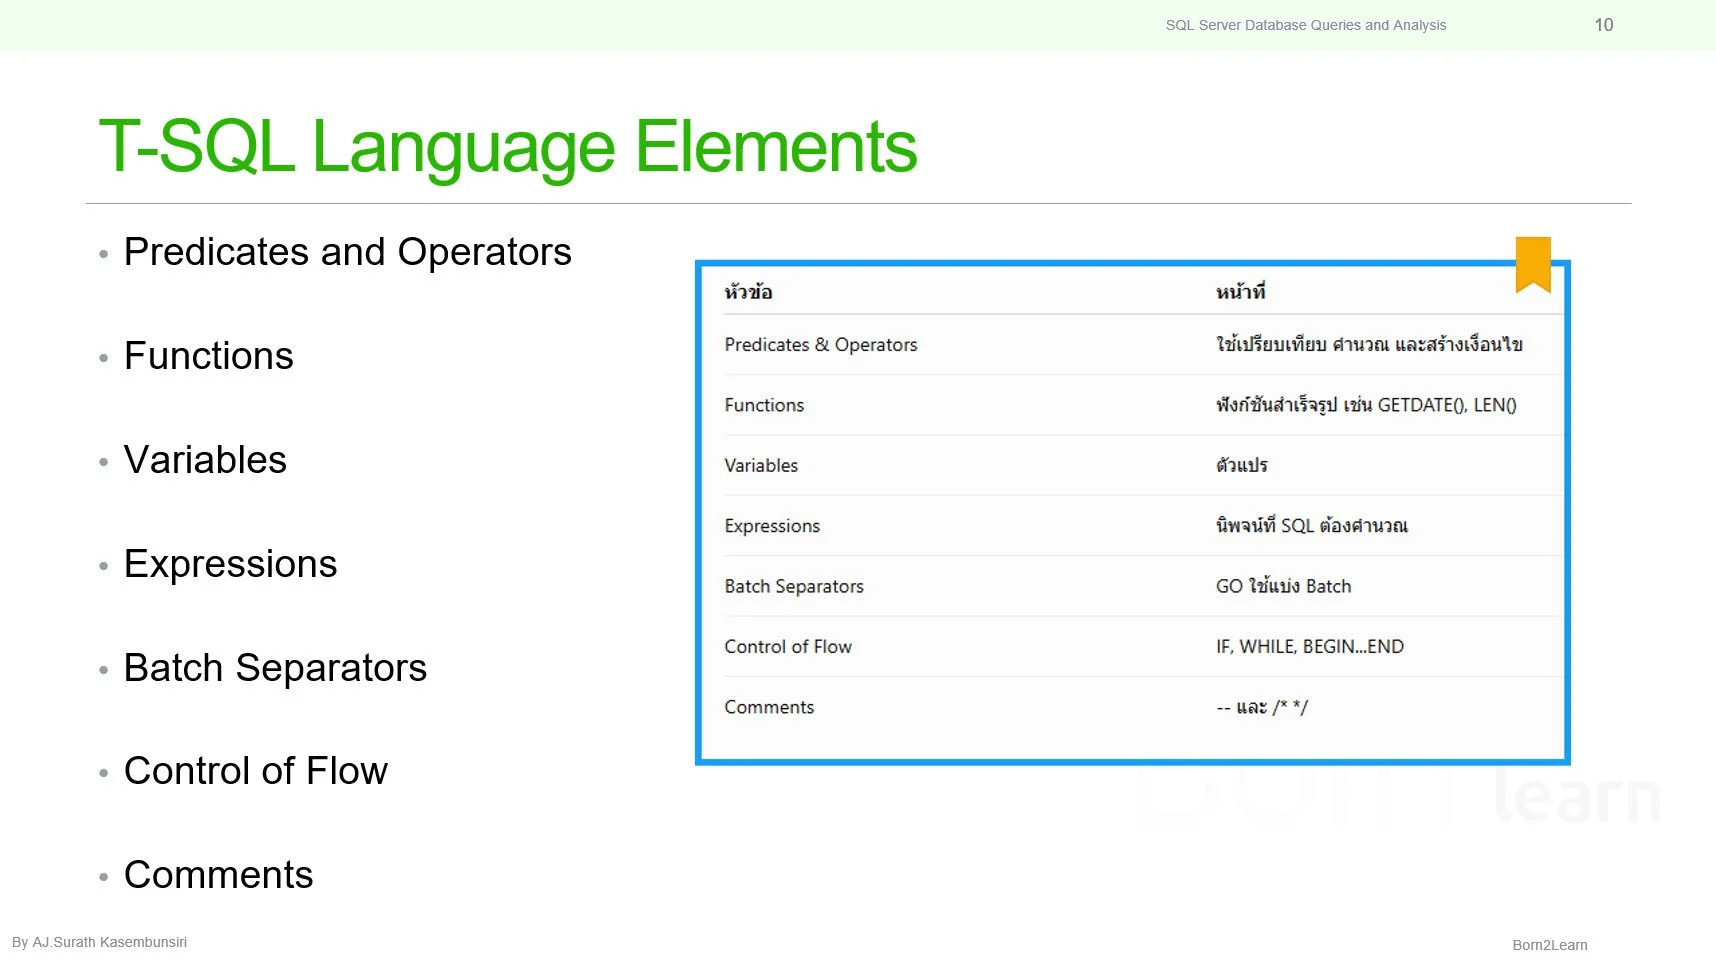
Task: Click the 'Control of Flow' bullet item
Action: pos(255,771)
